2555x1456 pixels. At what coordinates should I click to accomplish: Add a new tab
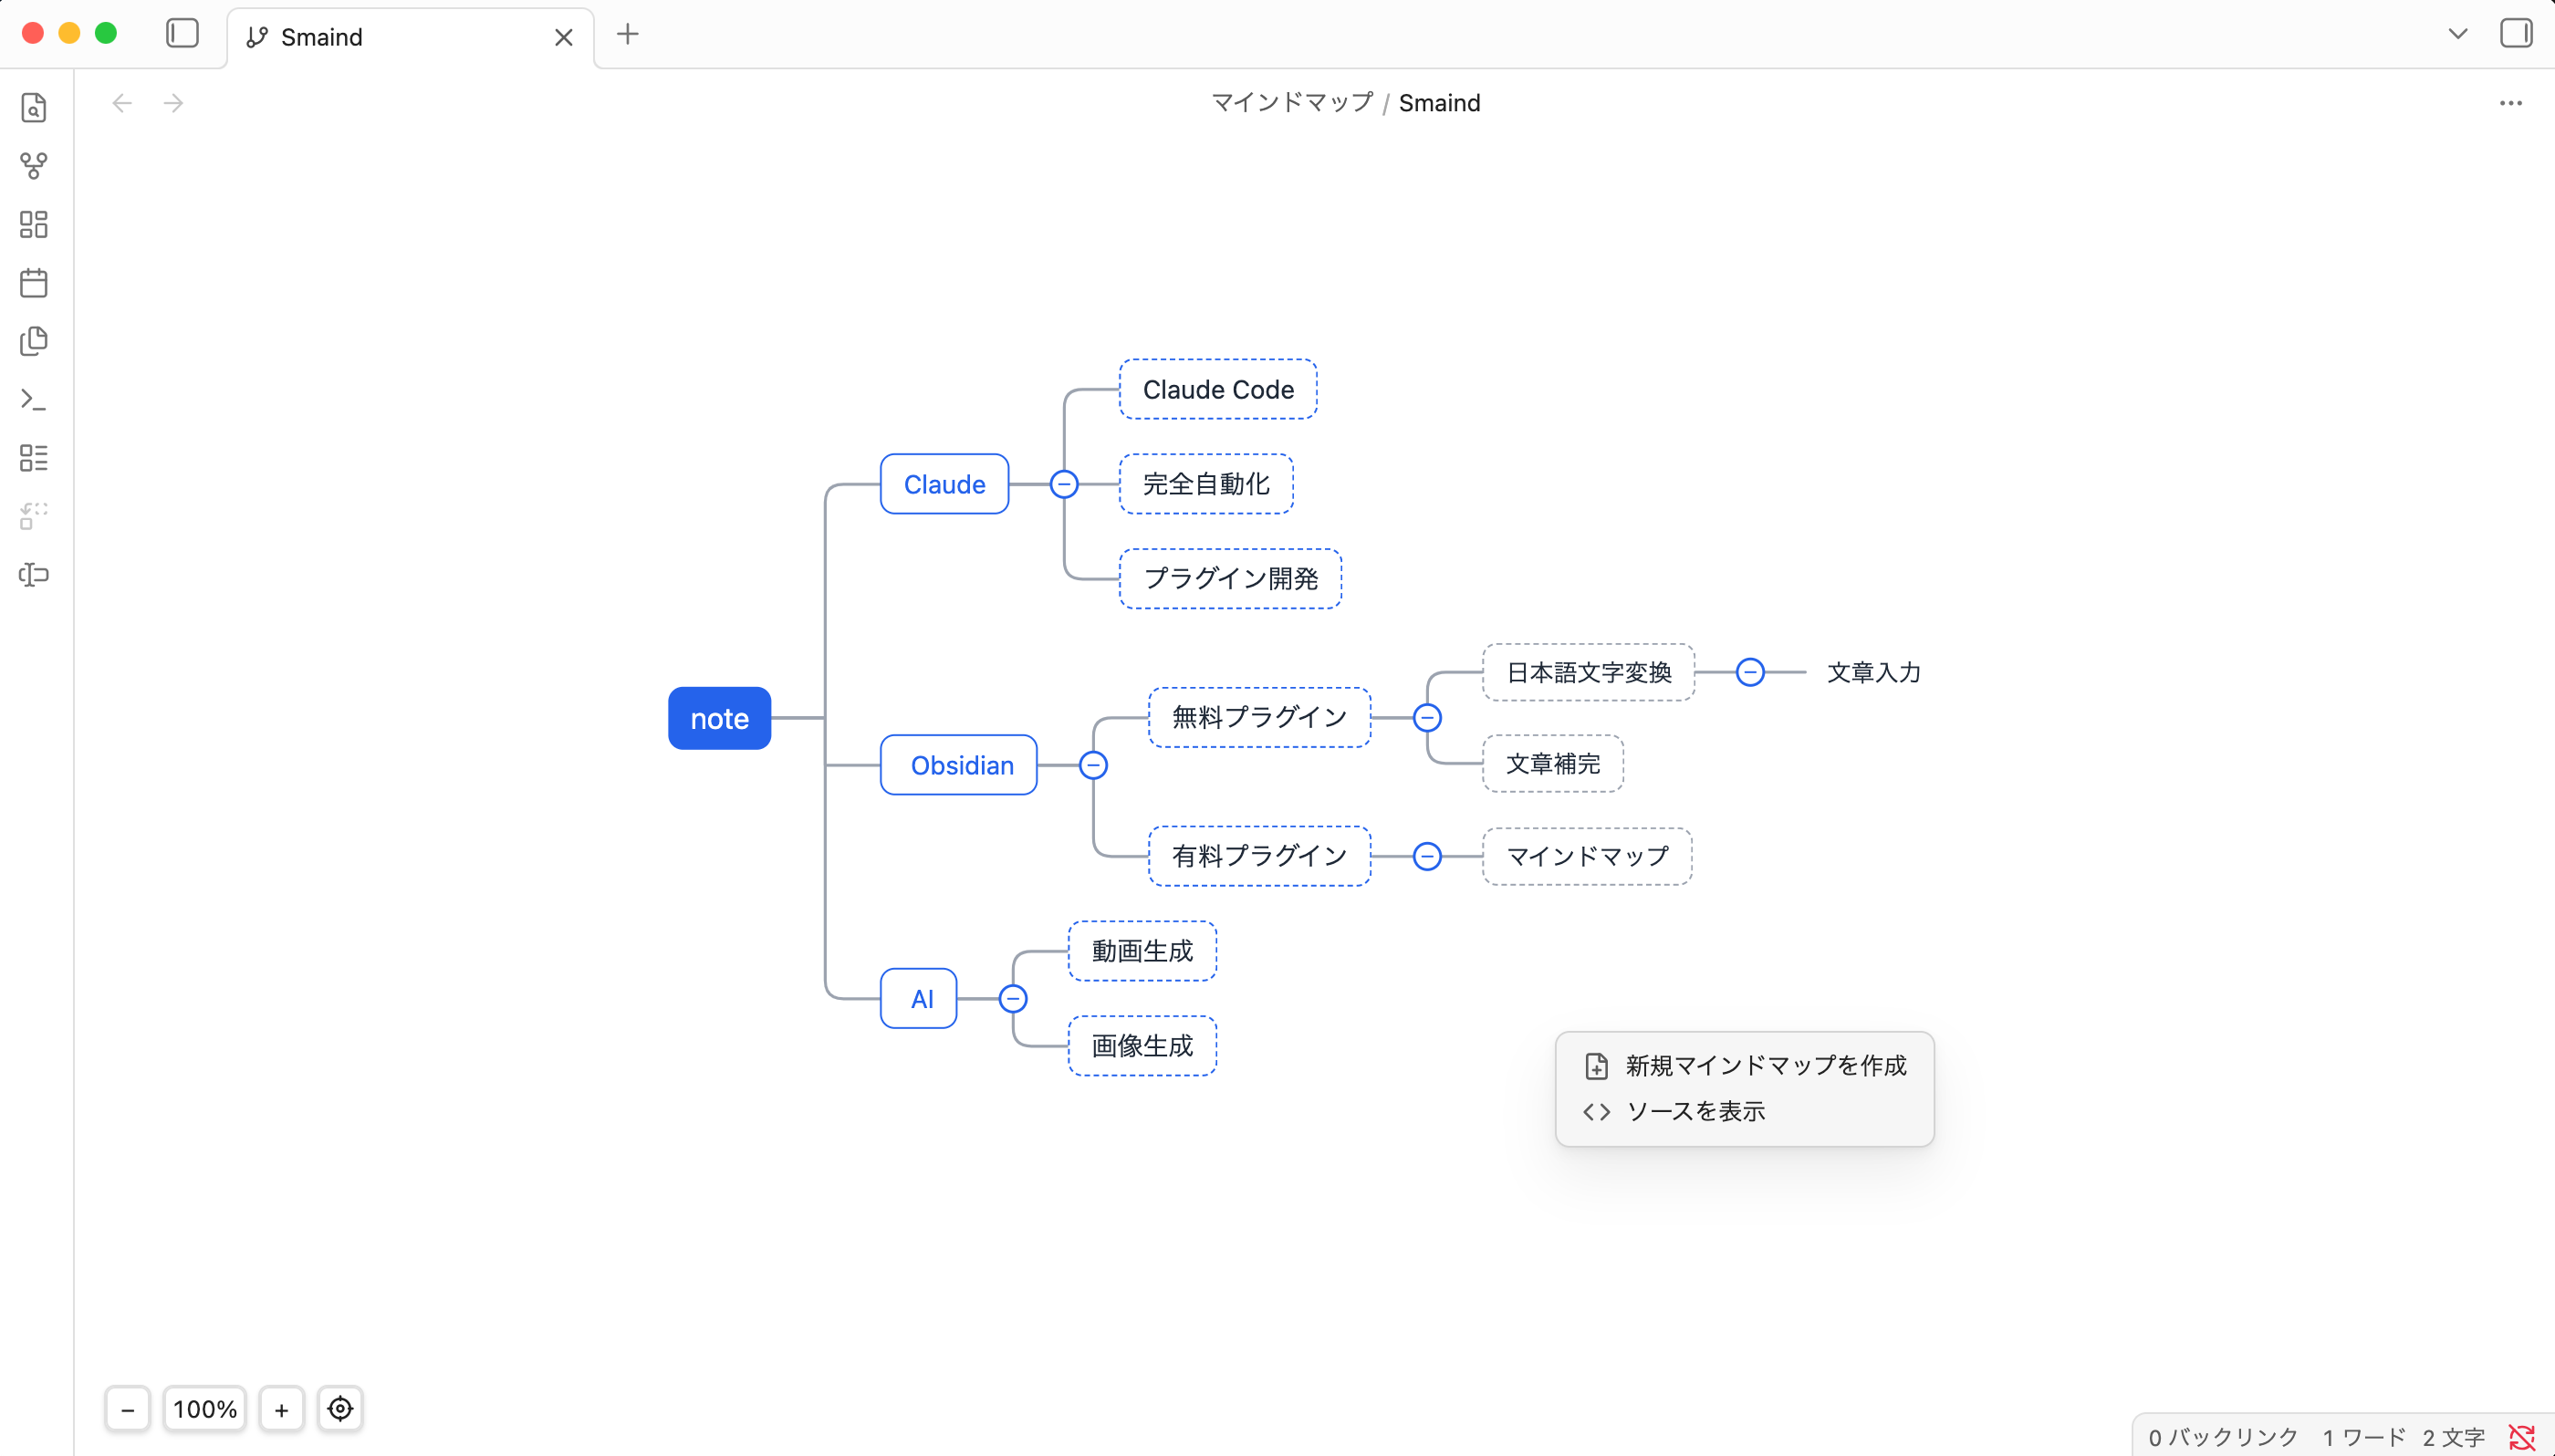point(628,34)
